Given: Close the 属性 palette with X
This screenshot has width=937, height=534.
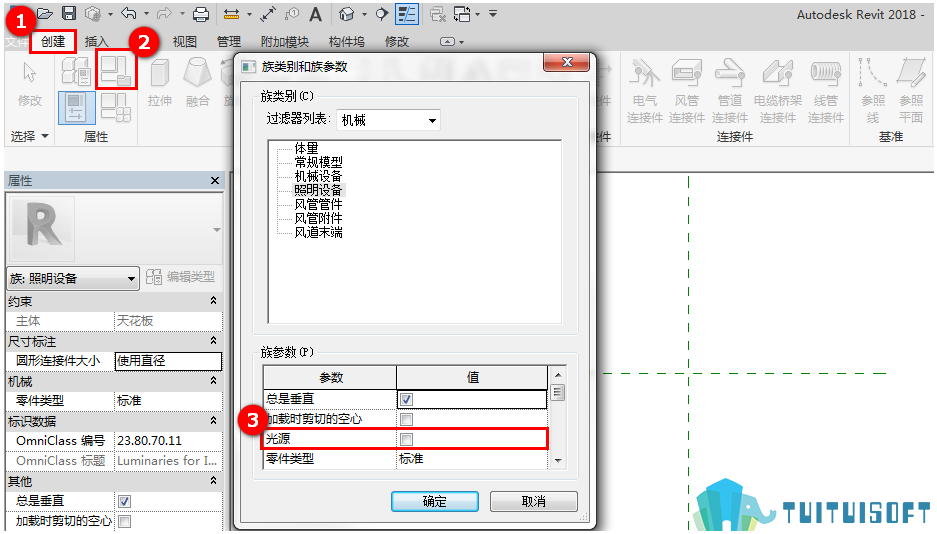Looking at the screenshot, I should point(215,180).
